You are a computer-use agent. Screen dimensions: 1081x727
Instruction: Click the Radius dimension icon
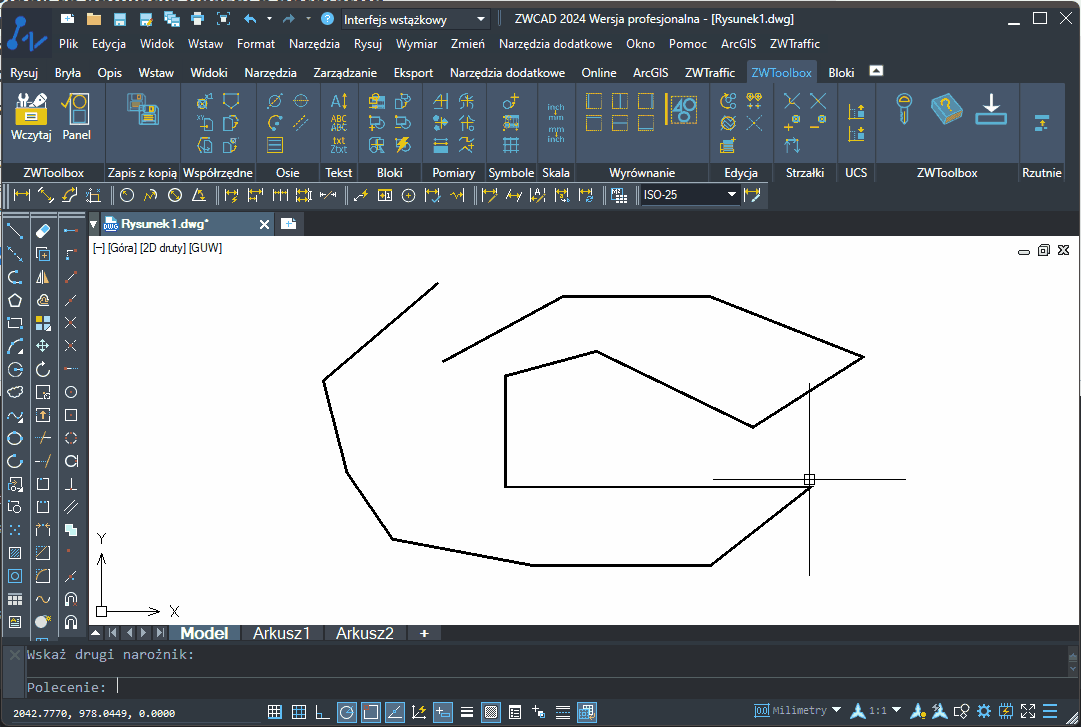[x=127, y=196]
